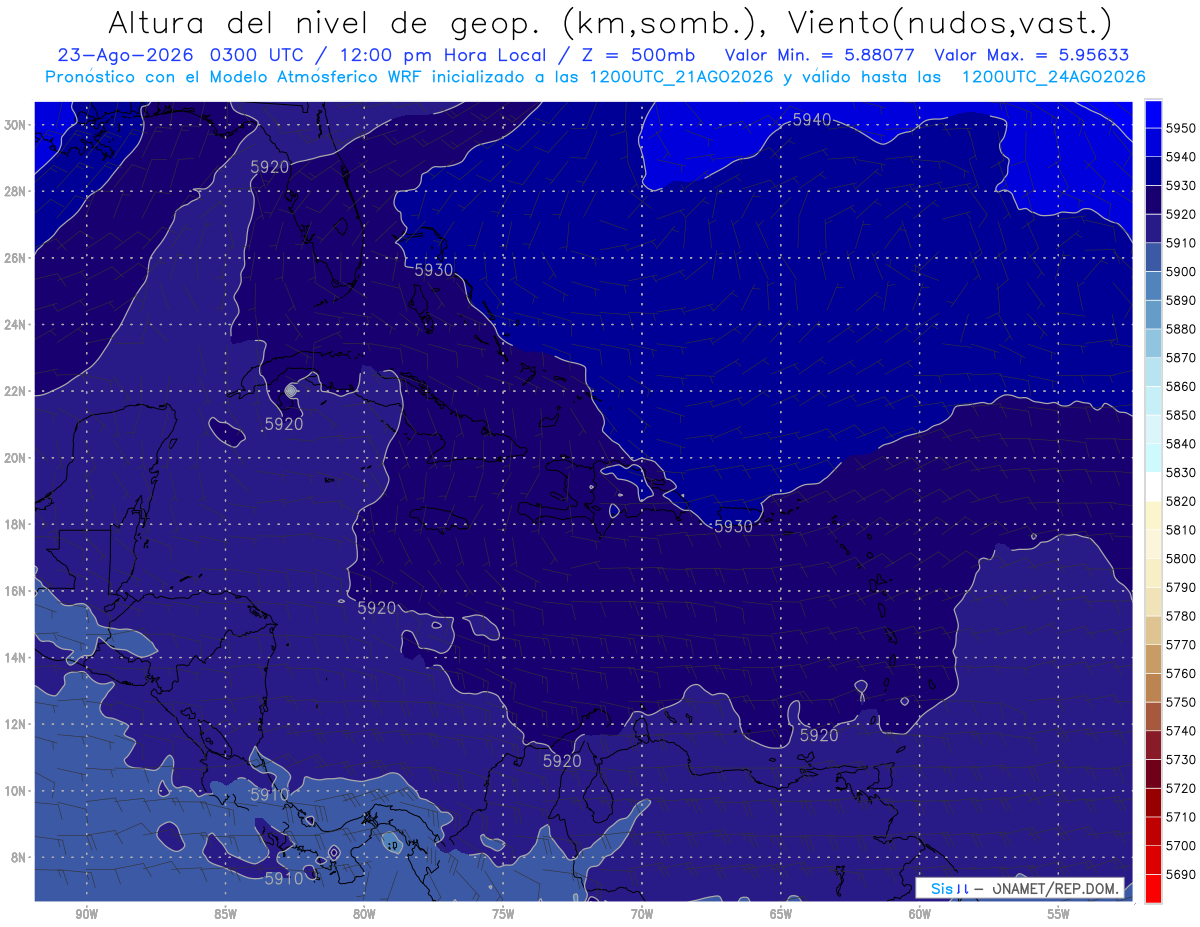The height and width of the screenshot is (927, 1200).
Task: Click the 26N latitude axis label
Action: (x=16, y=258)
